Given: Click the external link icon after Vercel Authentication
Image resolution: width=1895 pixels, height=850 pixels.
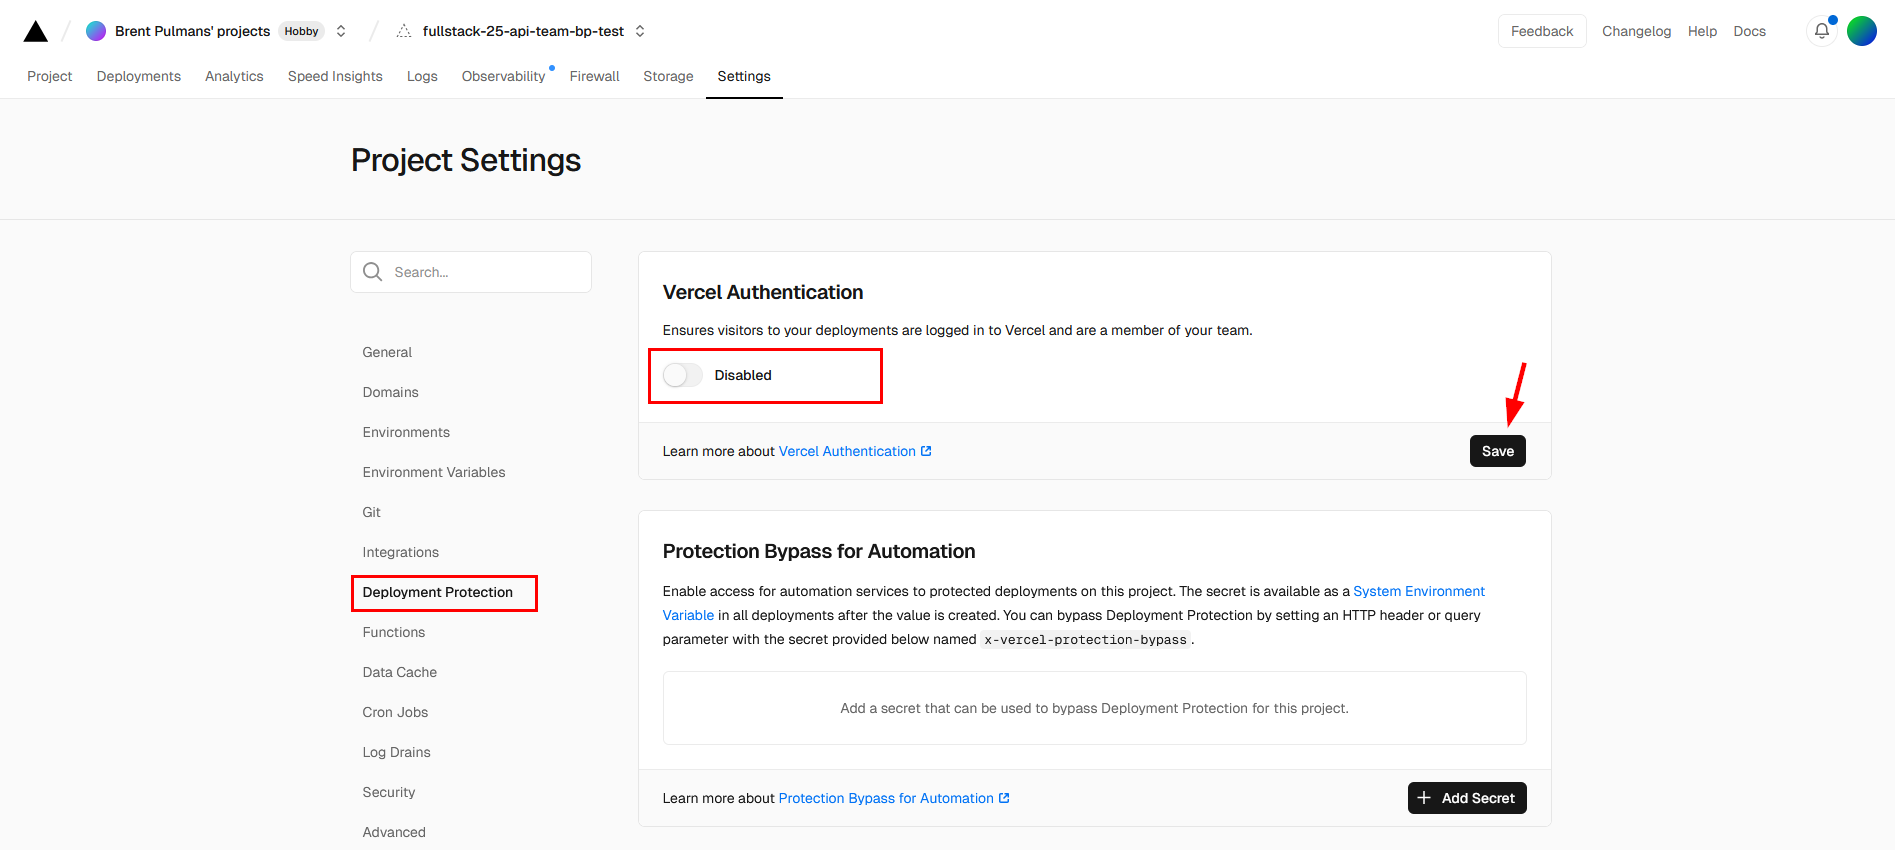Looking at the screenshot, I should point(926,451).
